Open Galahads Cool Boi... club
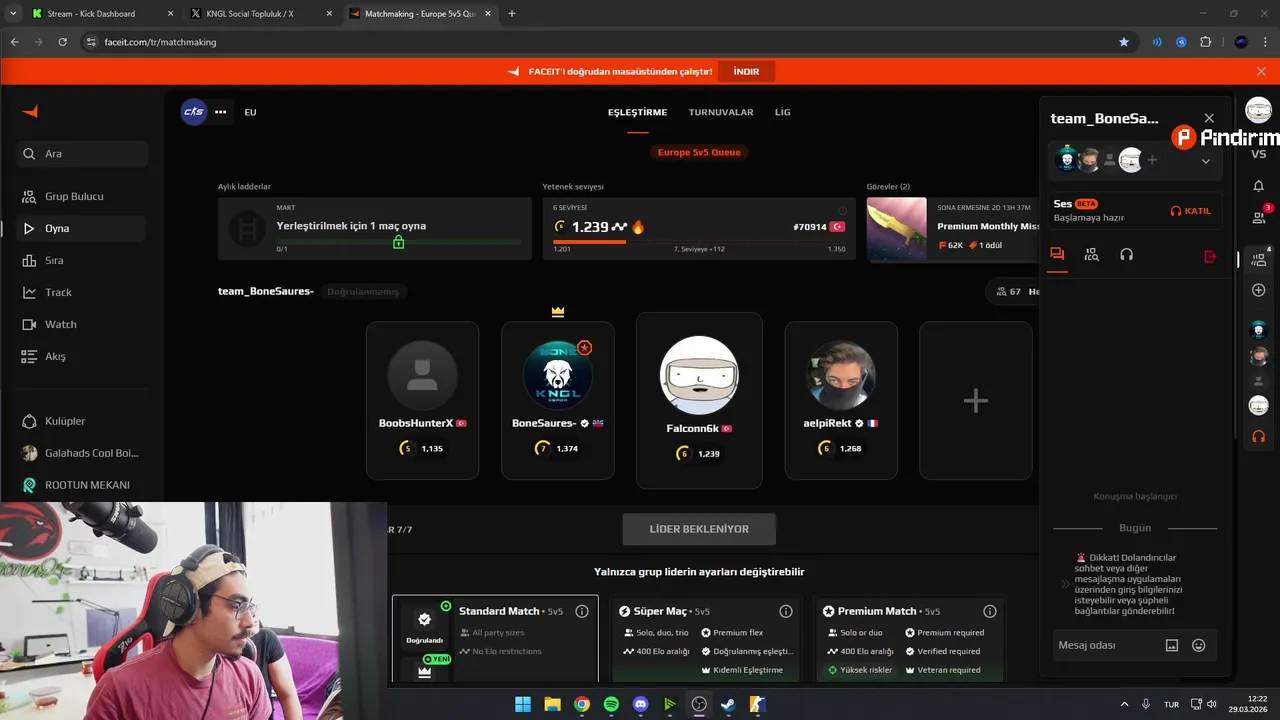This screenshot has height=720, width=1280. (82, 453)
